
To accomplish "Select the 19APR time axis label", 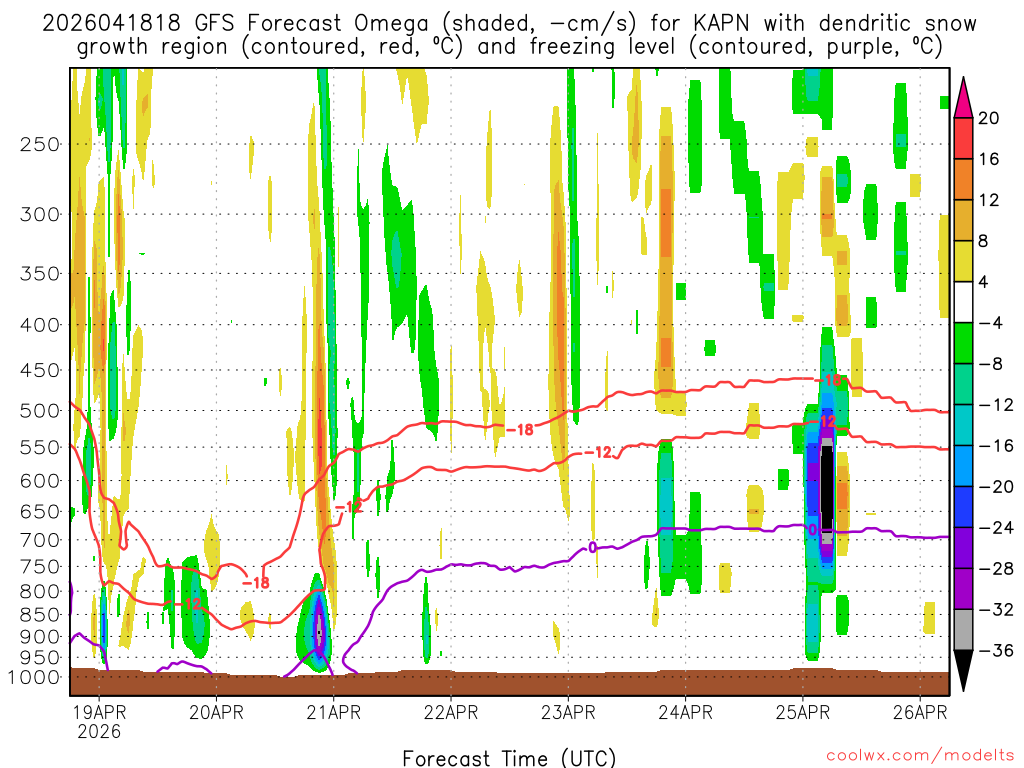I will click(x=99, y=712).
